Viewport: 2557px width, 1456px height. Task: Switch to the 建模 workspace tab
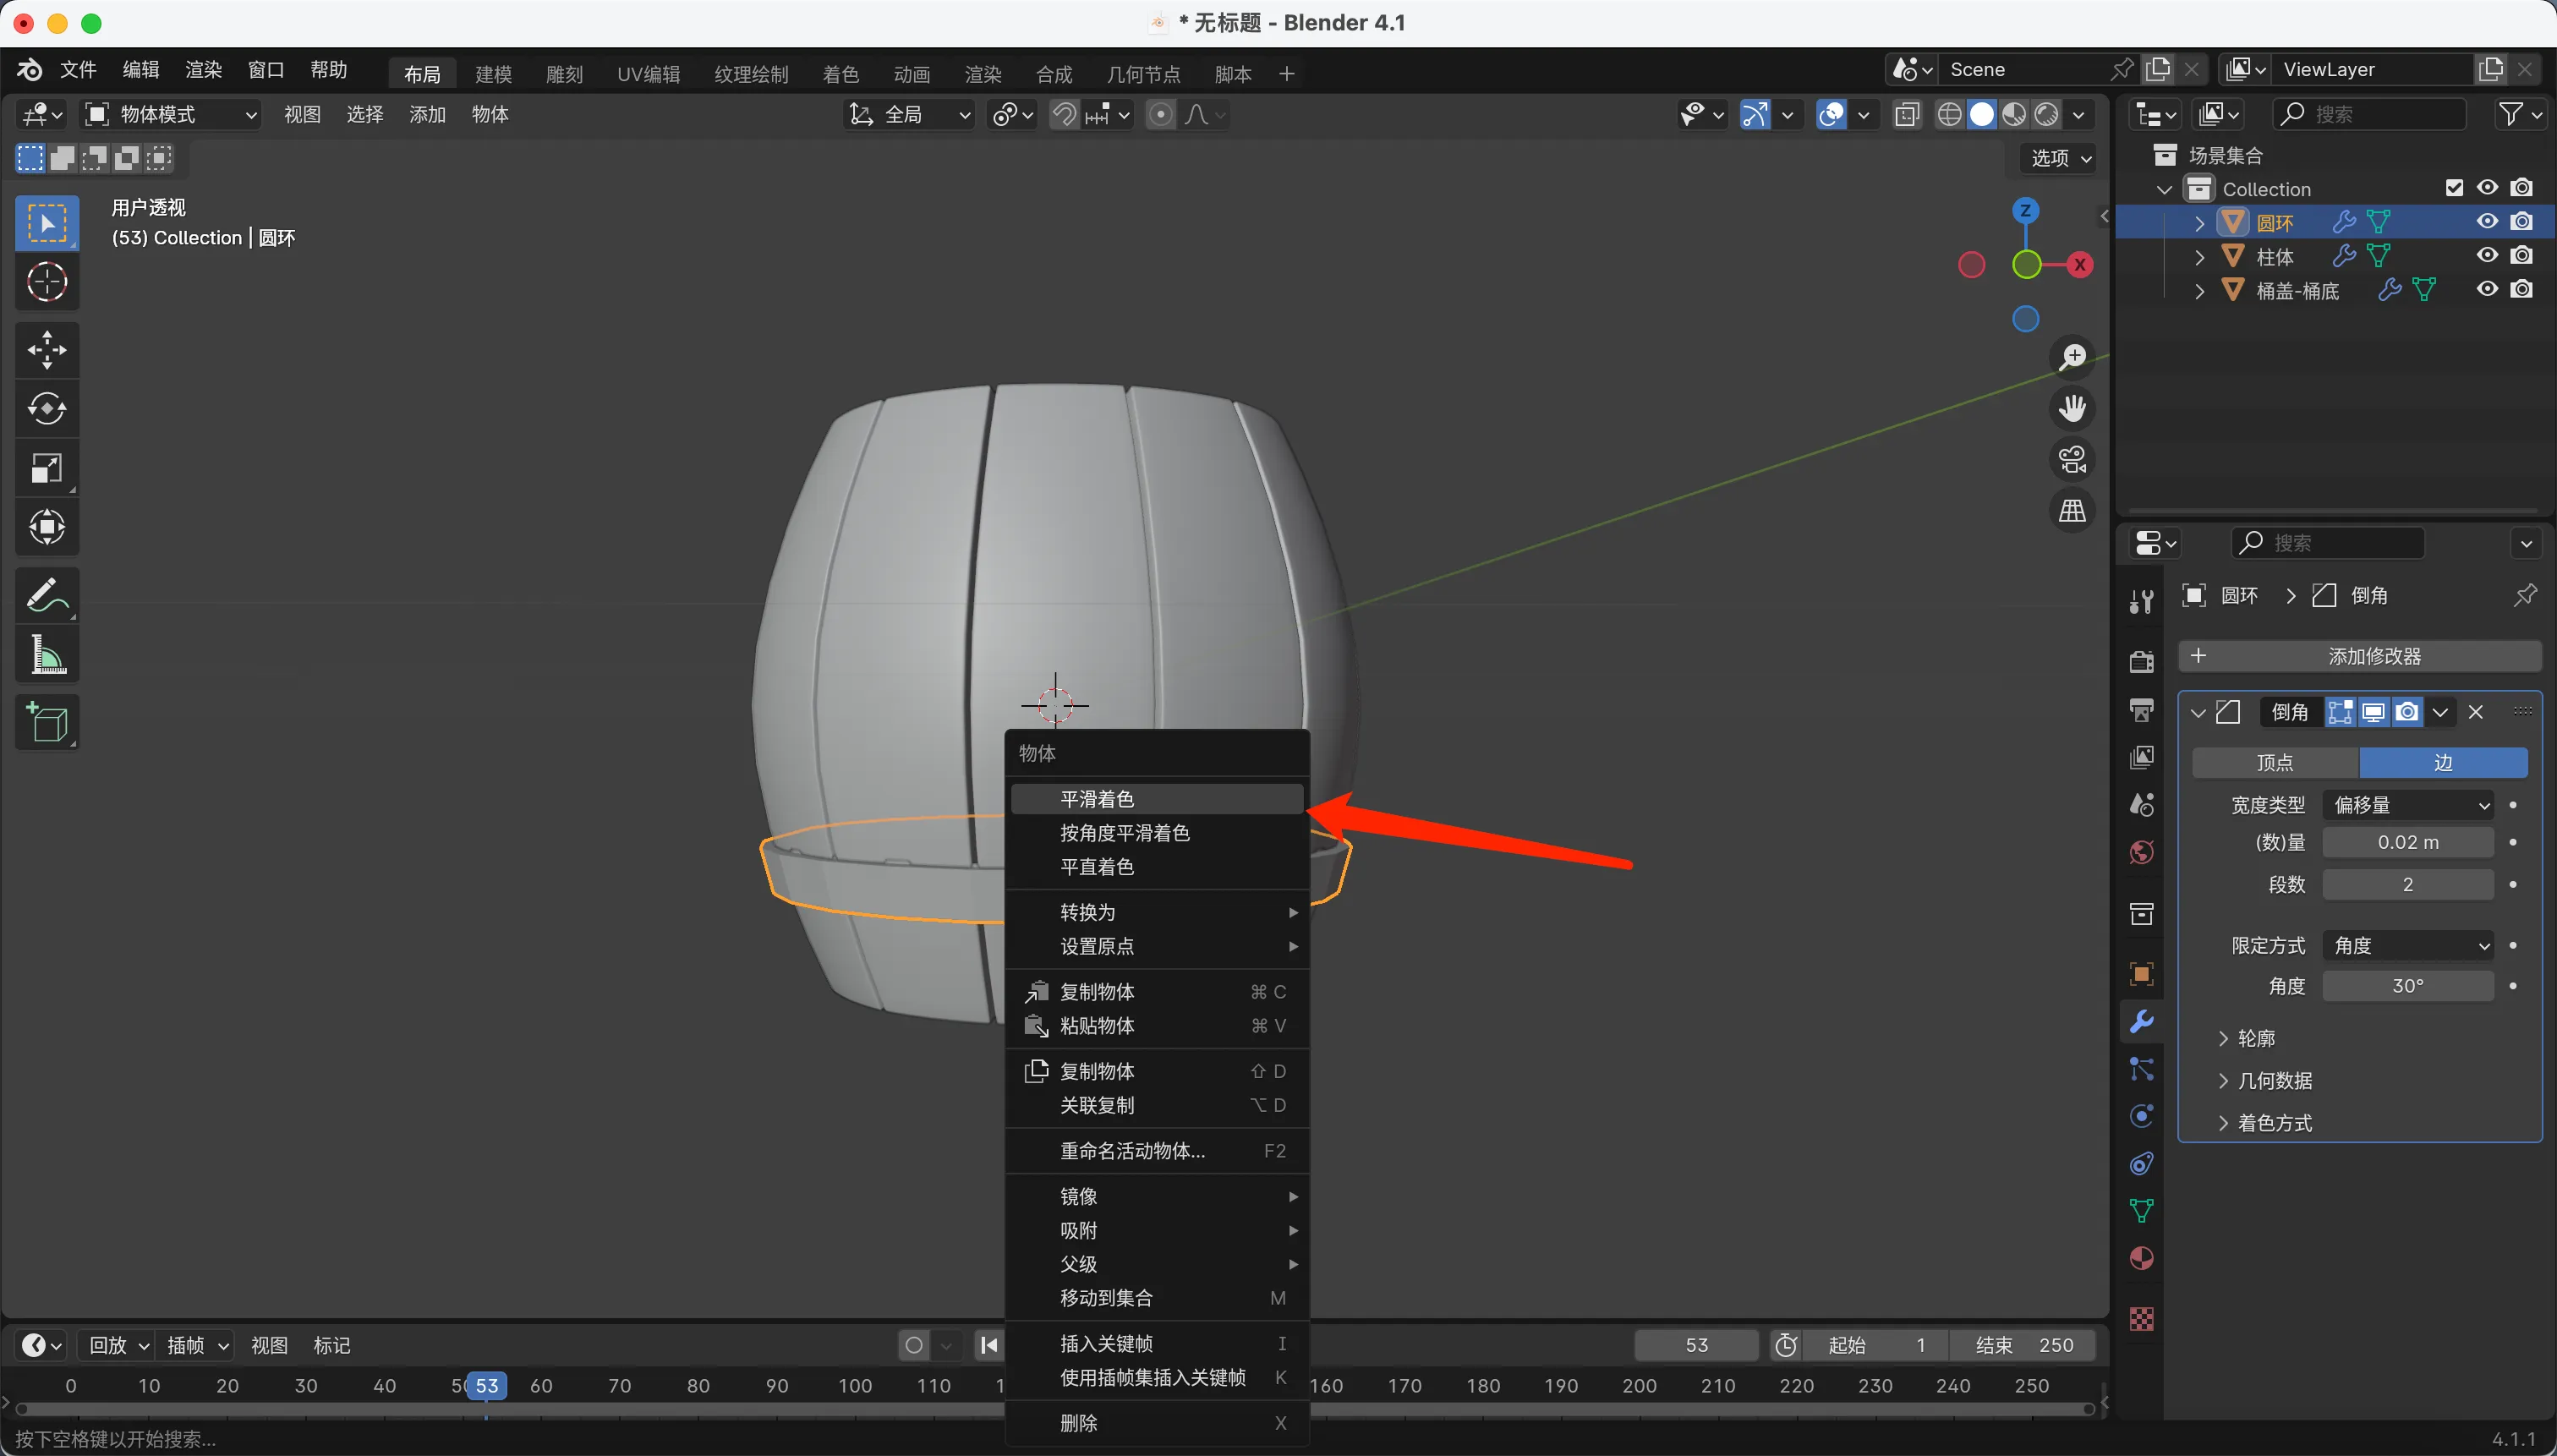(493, 74)
